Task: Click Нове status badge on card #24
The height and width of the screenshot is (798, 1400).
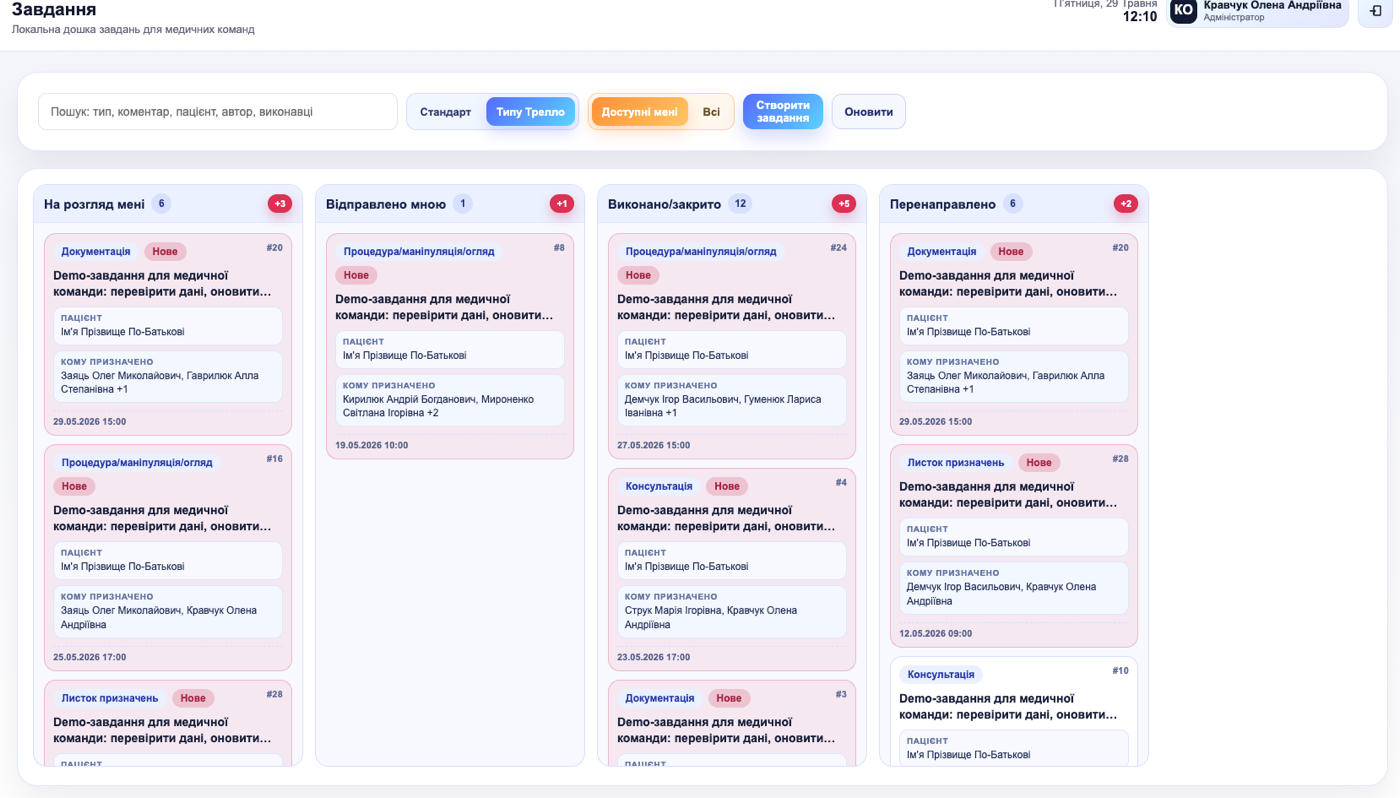Action: [638, 275]
